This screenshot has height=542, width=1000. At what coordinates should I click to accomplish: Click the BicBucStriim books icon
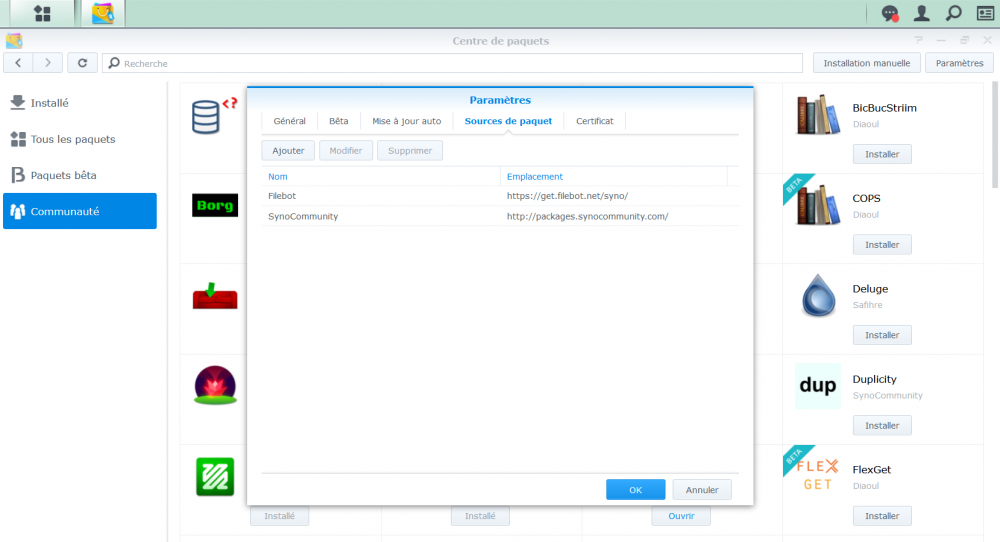[818, 115]
